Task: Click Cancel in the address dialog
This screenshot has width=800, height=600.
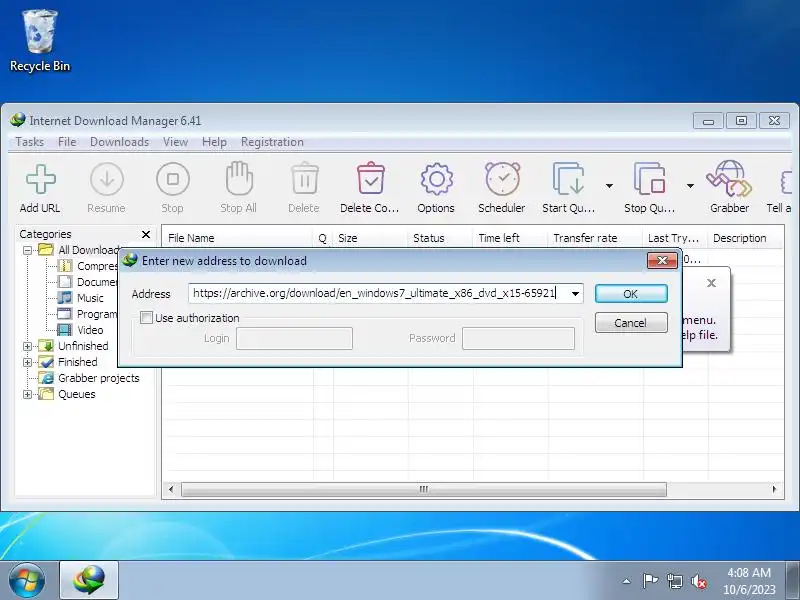Action: 631,322
